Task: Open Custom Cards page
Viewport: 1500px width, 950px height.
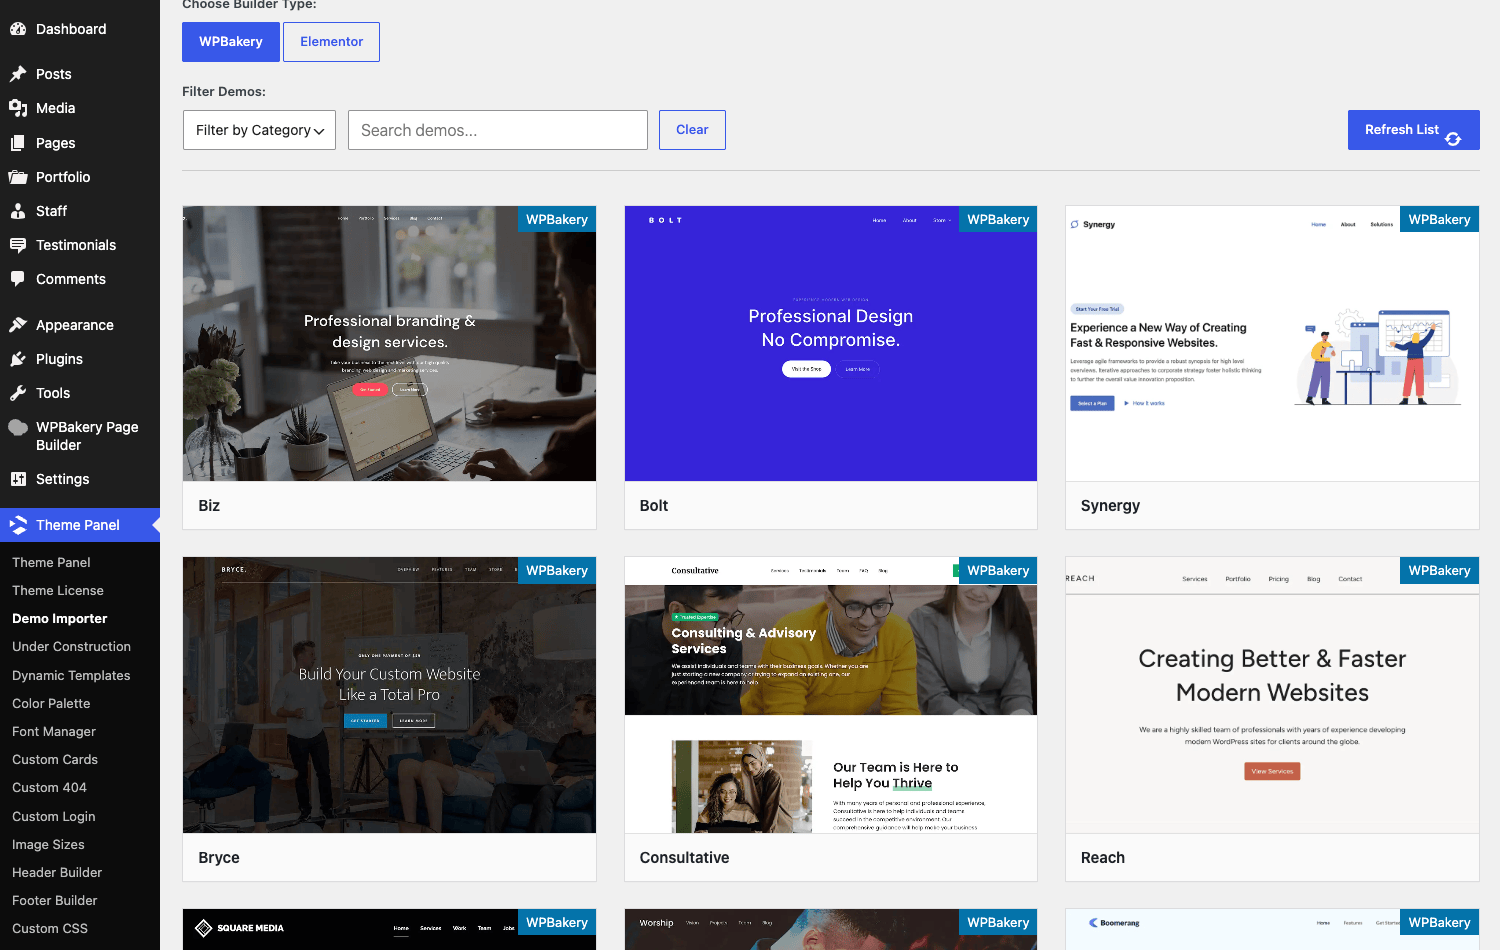Action: click(x=55, y=759)
